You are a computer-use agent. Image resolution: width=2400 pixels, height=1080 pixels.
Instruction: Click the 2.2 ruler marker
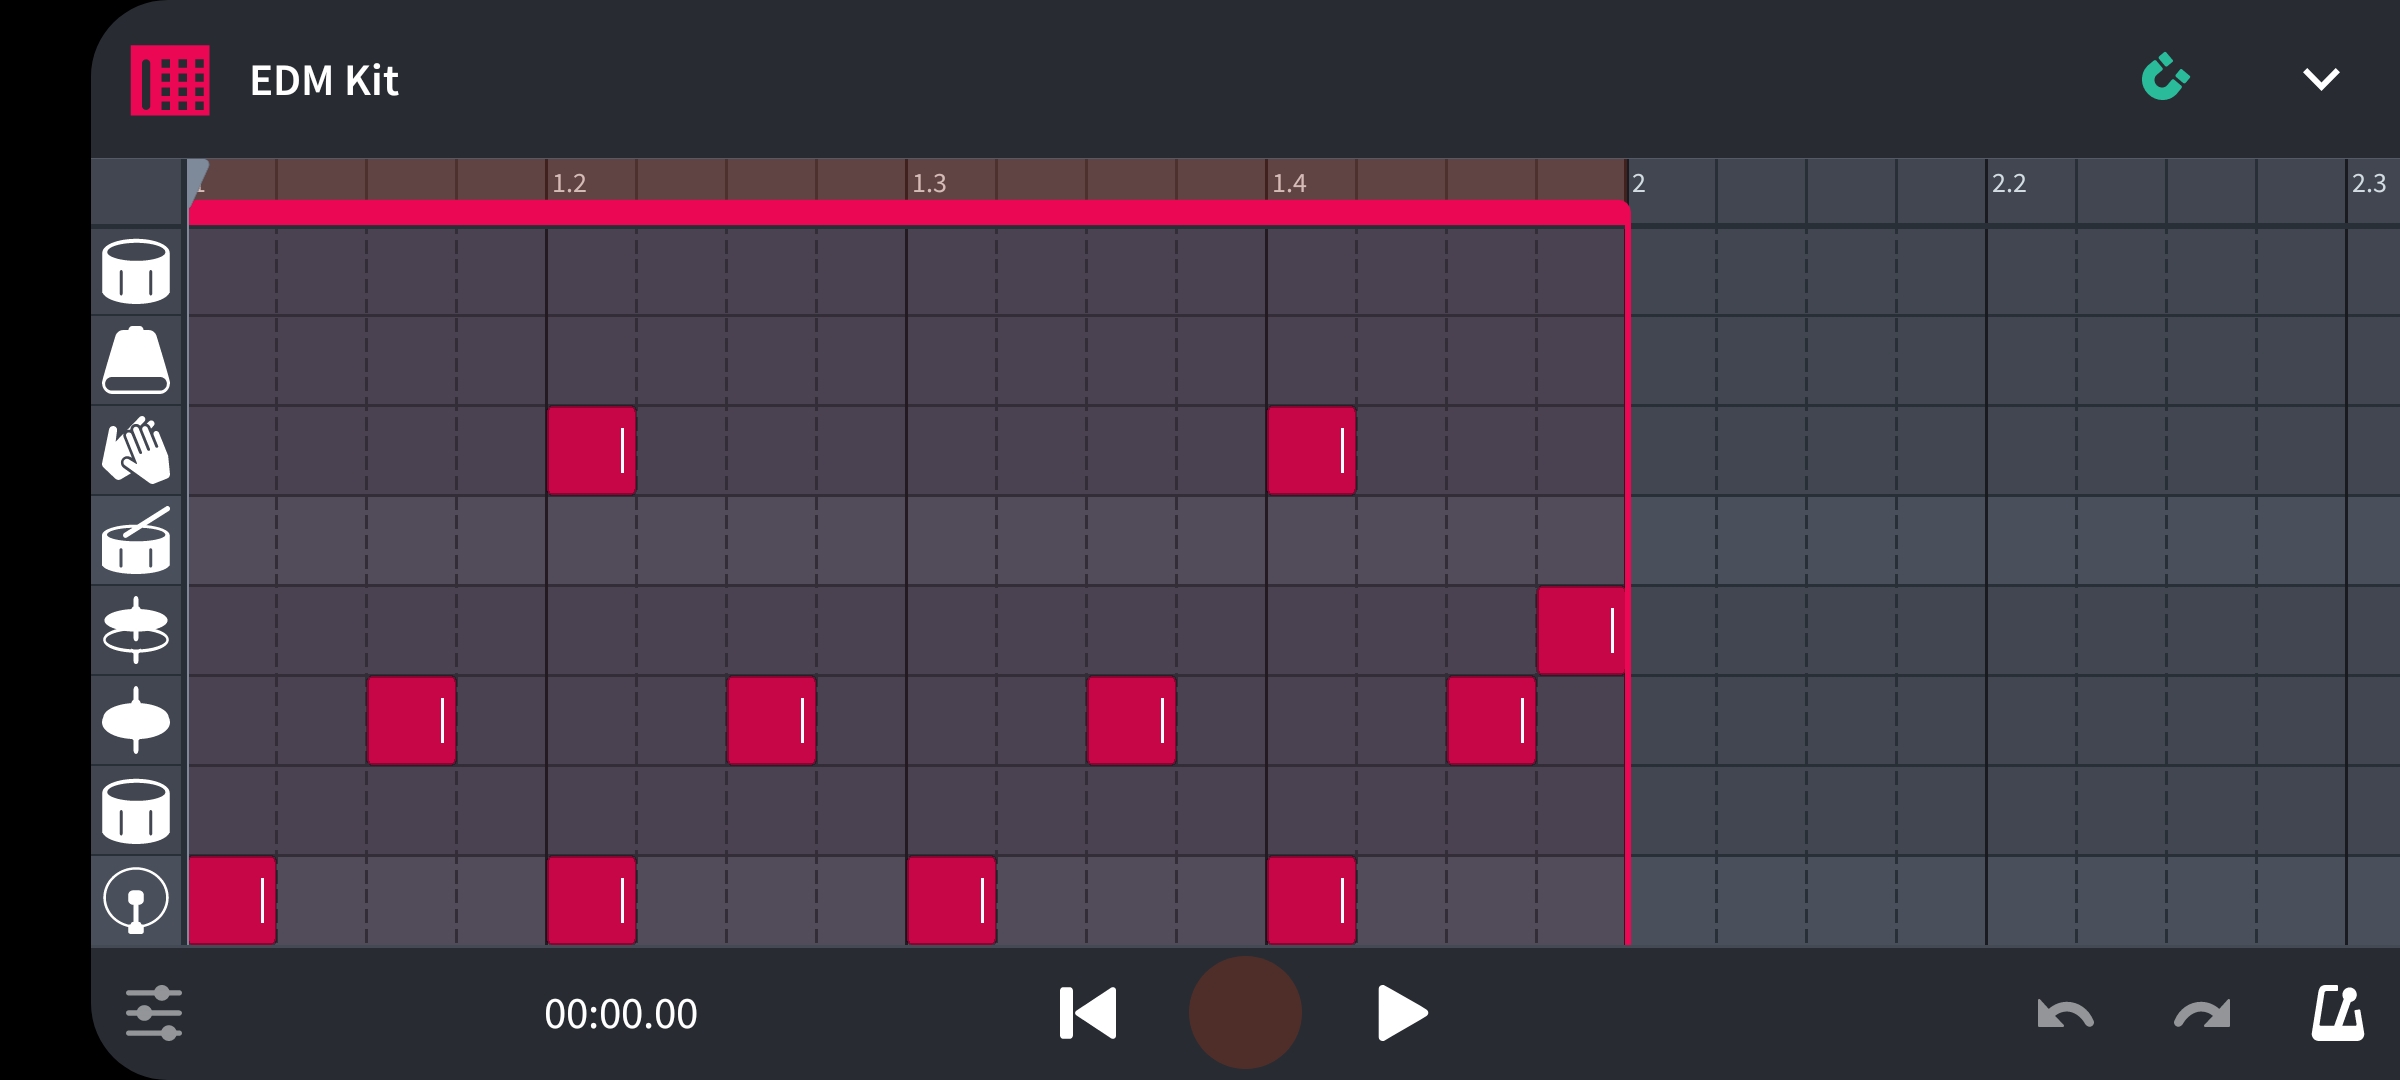[2009, 183]
